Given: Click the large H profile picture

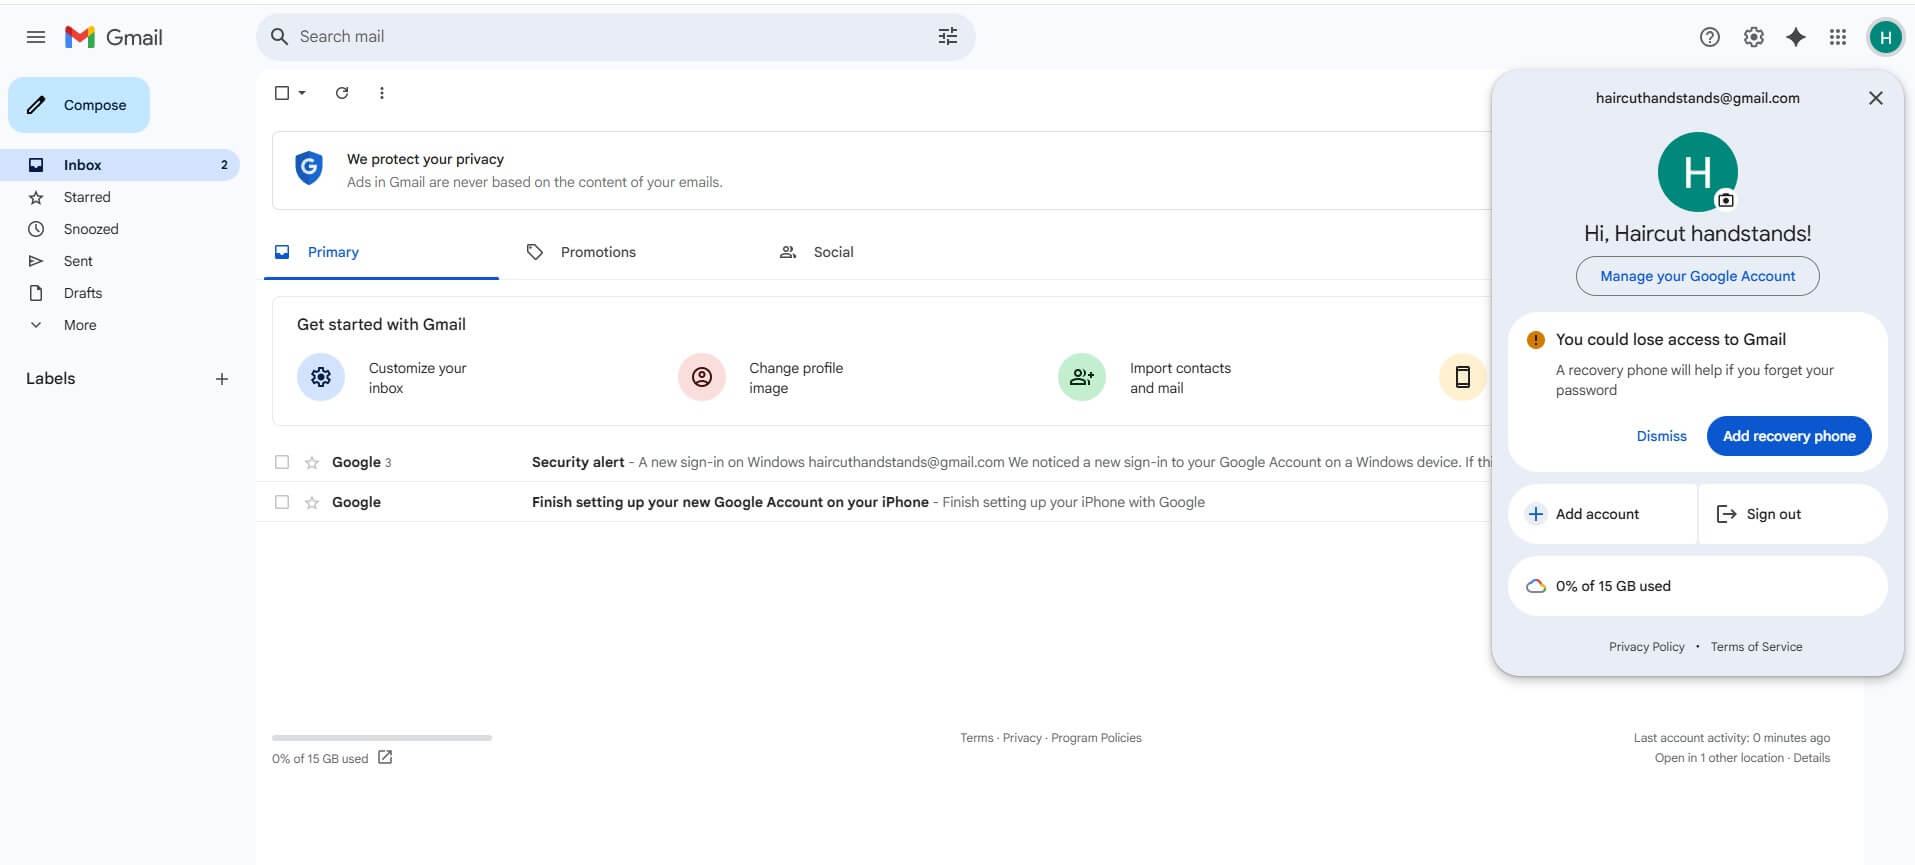Looking at the screenshot, I should pyautogui.click(x=1697, y=172).
